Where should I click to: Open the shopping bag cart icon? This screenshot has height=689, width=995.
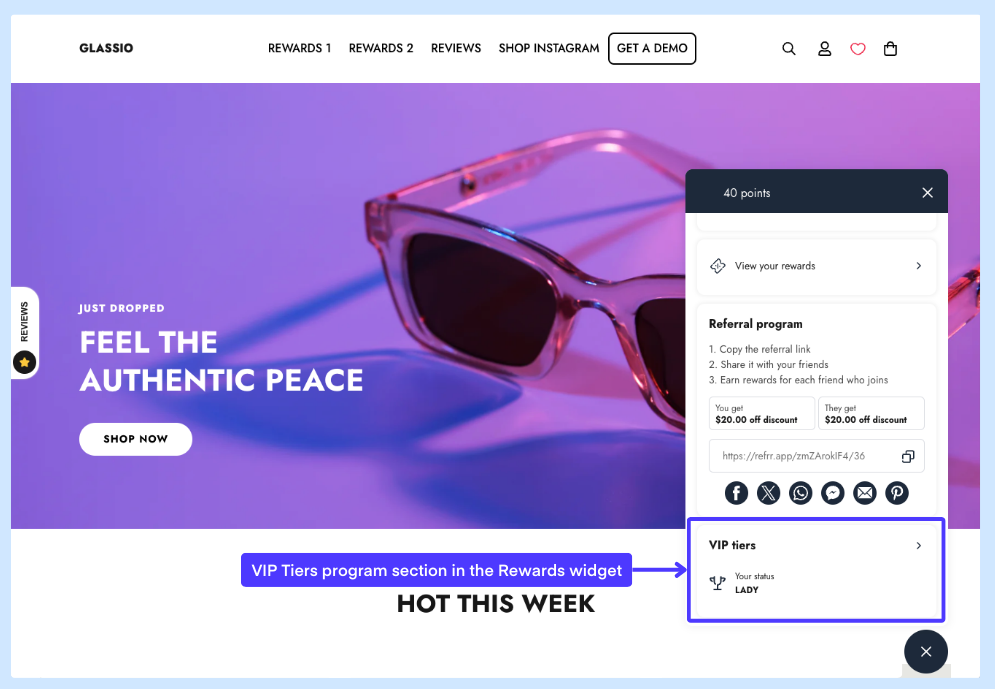pyautogui.click(x=890, y=49)
